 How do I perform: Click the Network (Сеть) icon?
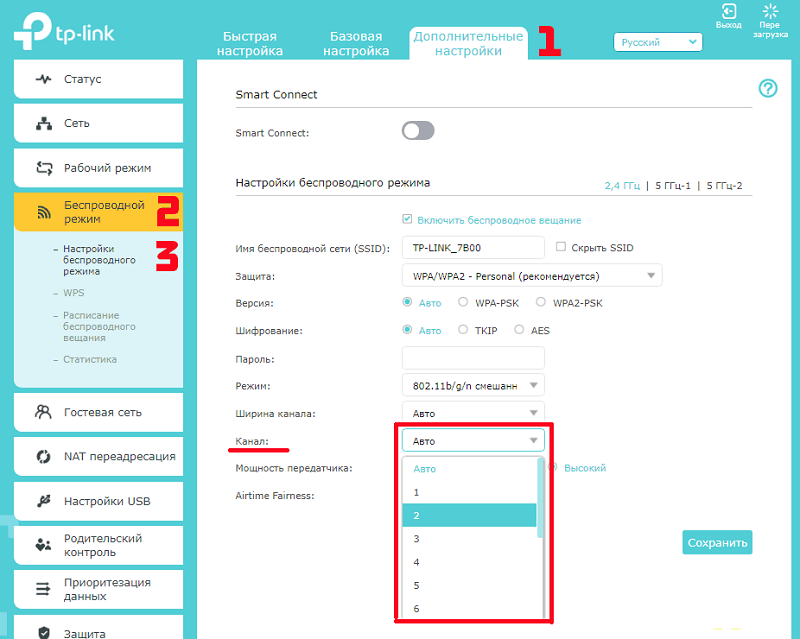click(x=43, y=124)
